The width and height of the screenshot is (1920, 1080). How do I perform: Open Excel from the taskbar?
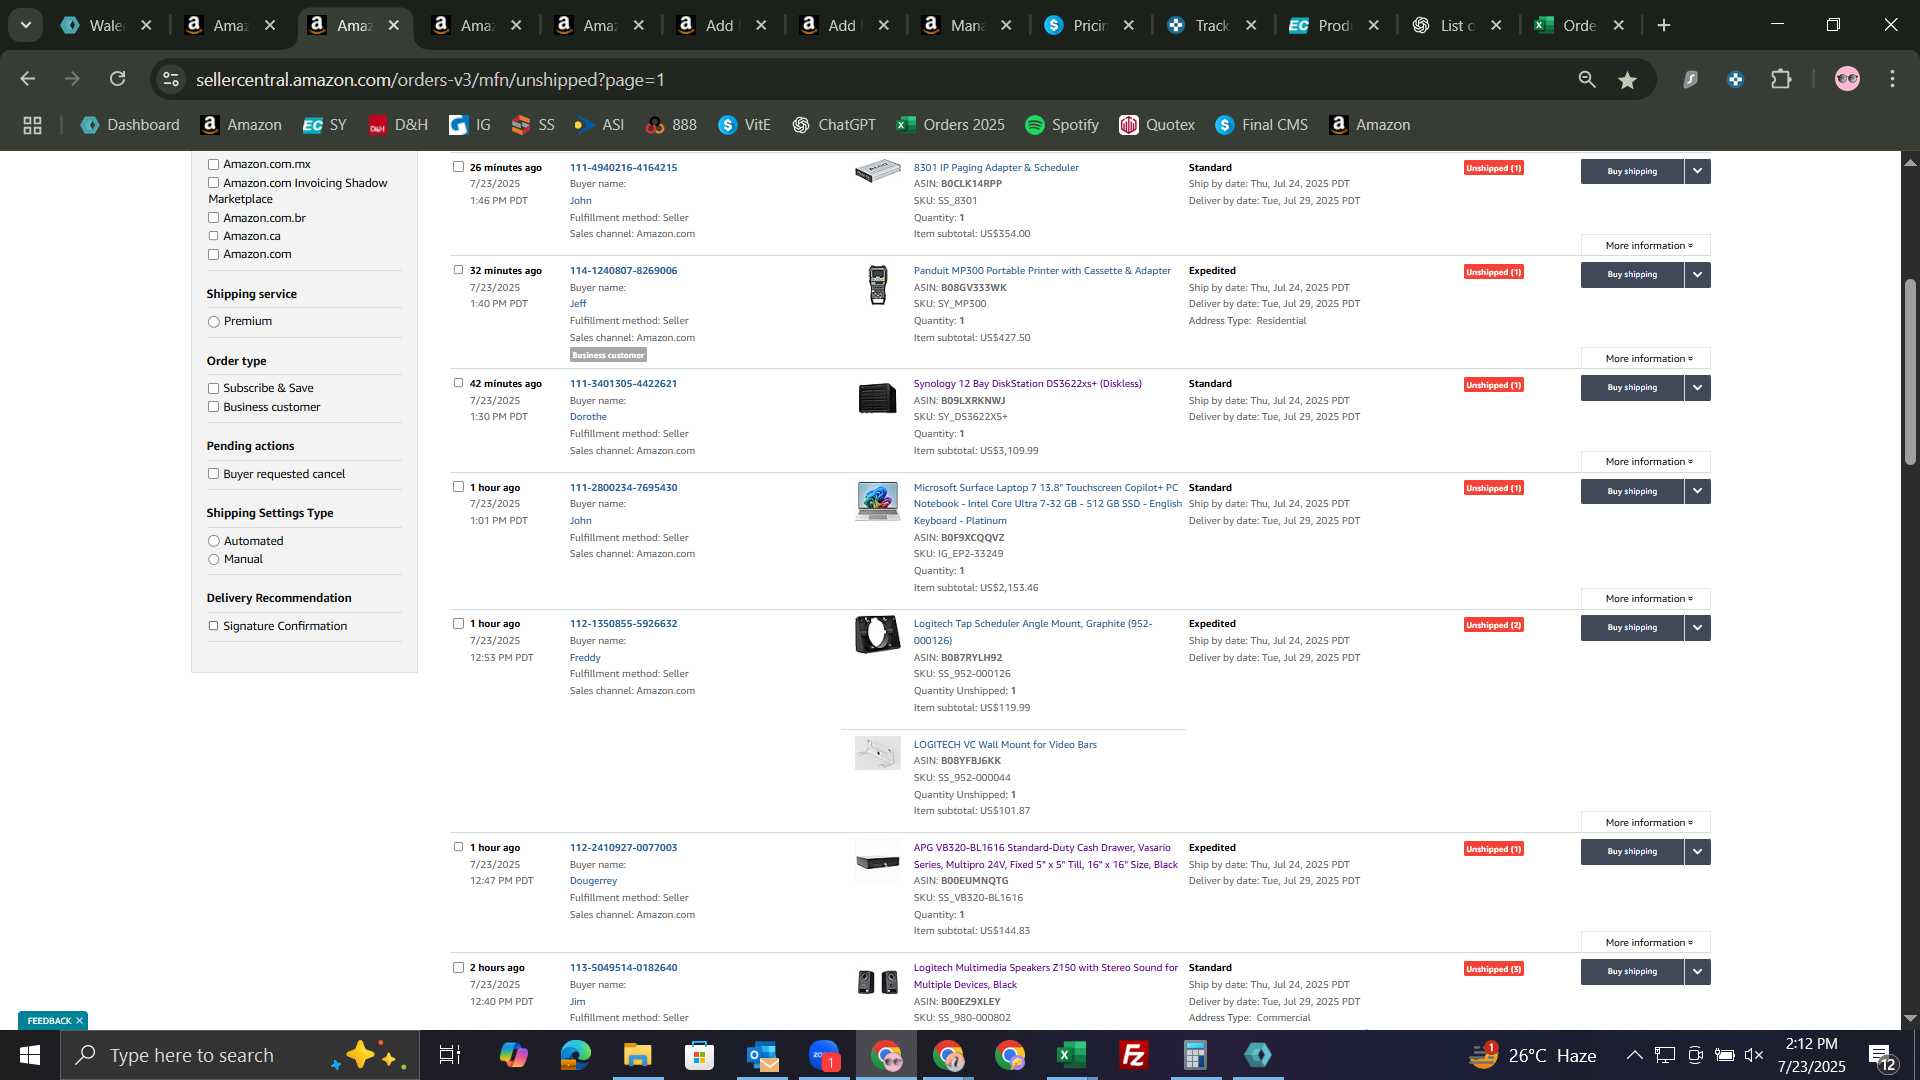coord(1071,1055)
